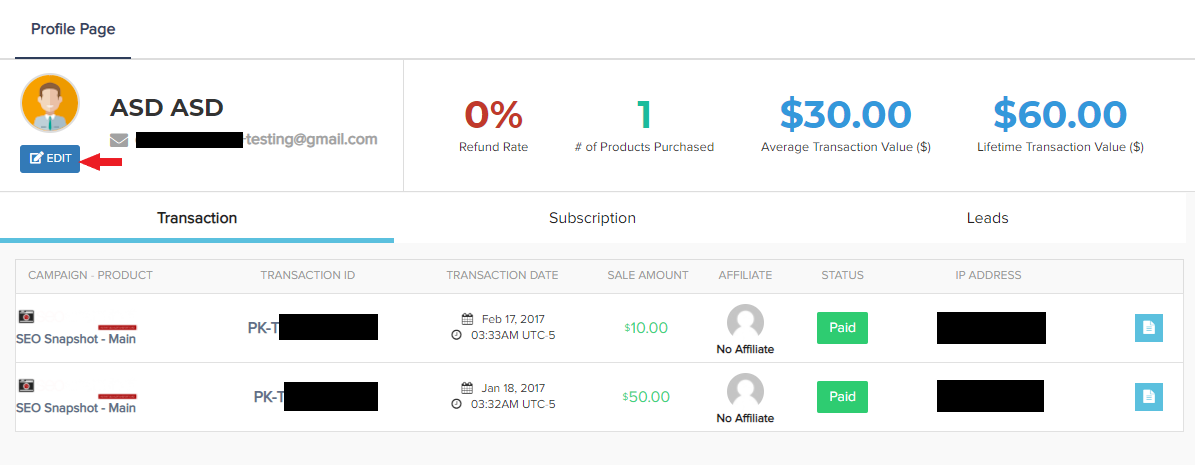Open SEO Snapshot - Main in second row

(x=76, y=408)
